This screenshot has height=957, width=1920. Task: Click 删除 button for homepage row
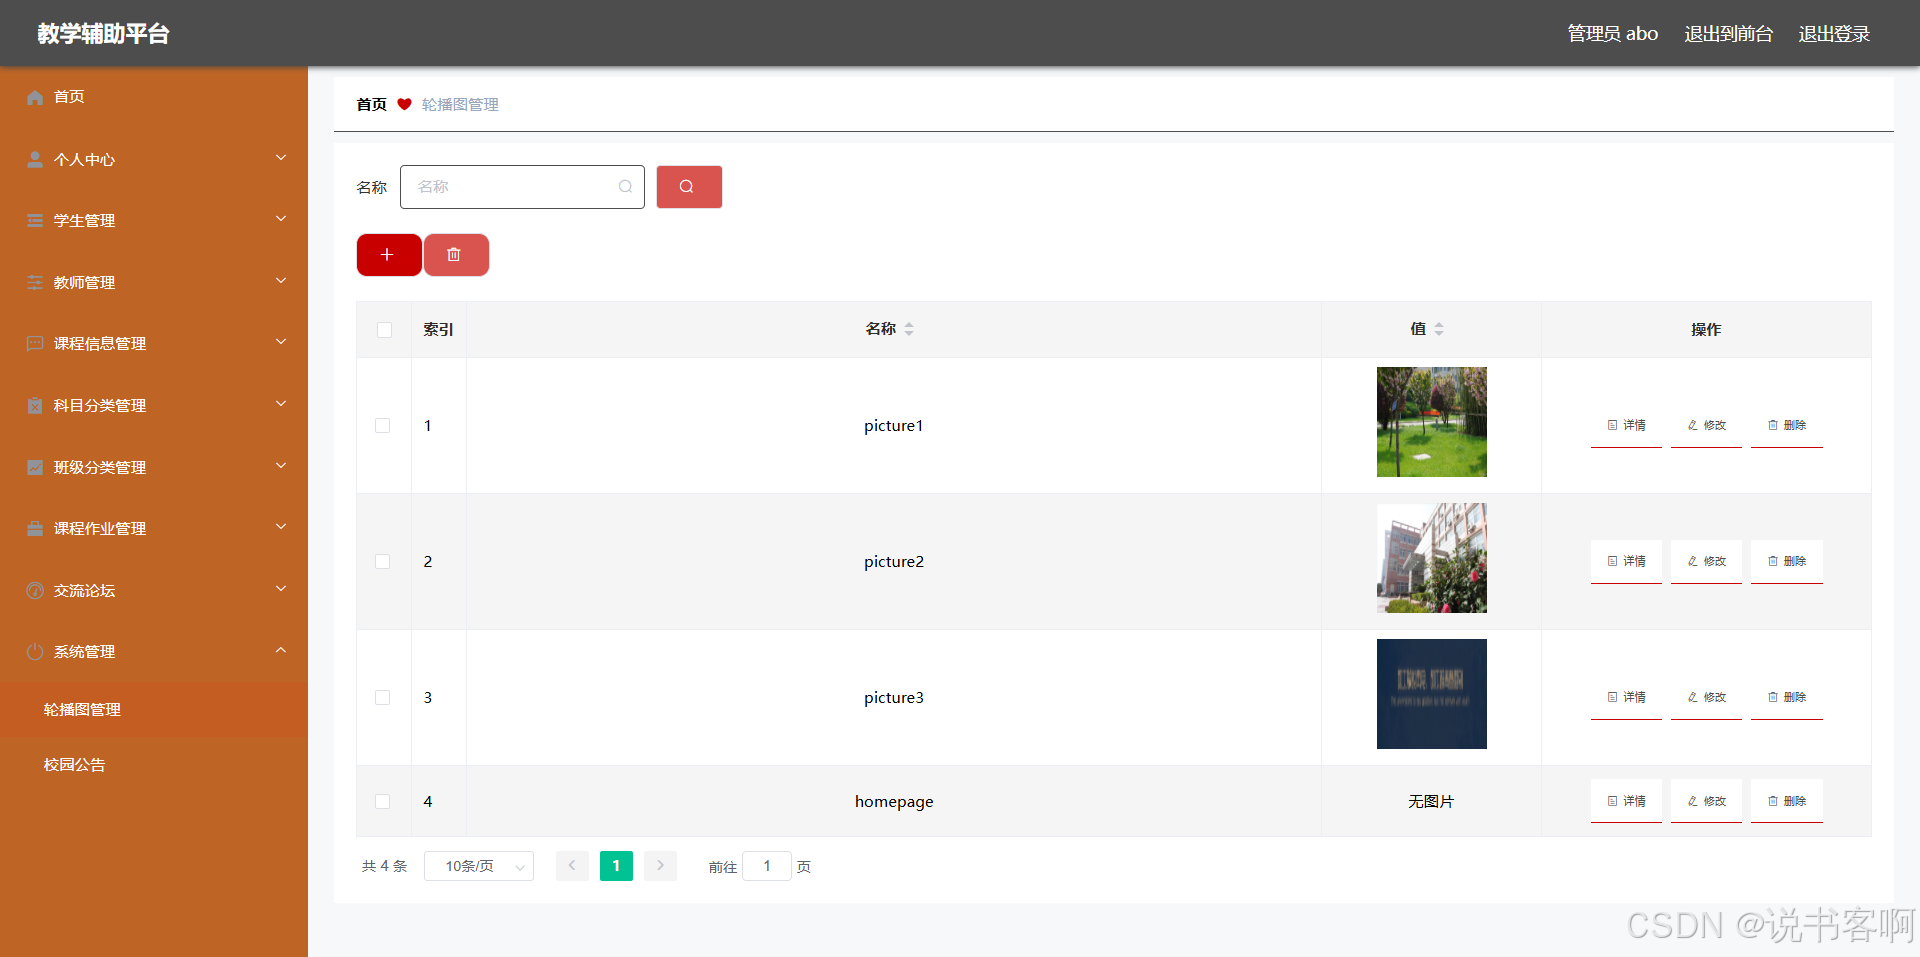coord(1787,801)
